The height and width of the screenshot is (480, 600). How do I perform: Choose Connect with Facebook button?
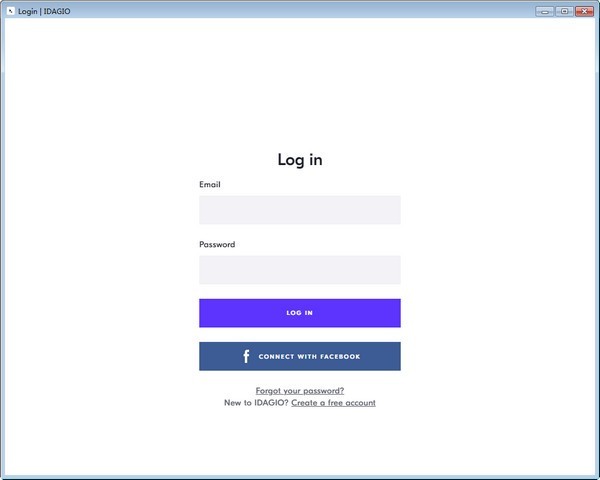tap(300, 356)
